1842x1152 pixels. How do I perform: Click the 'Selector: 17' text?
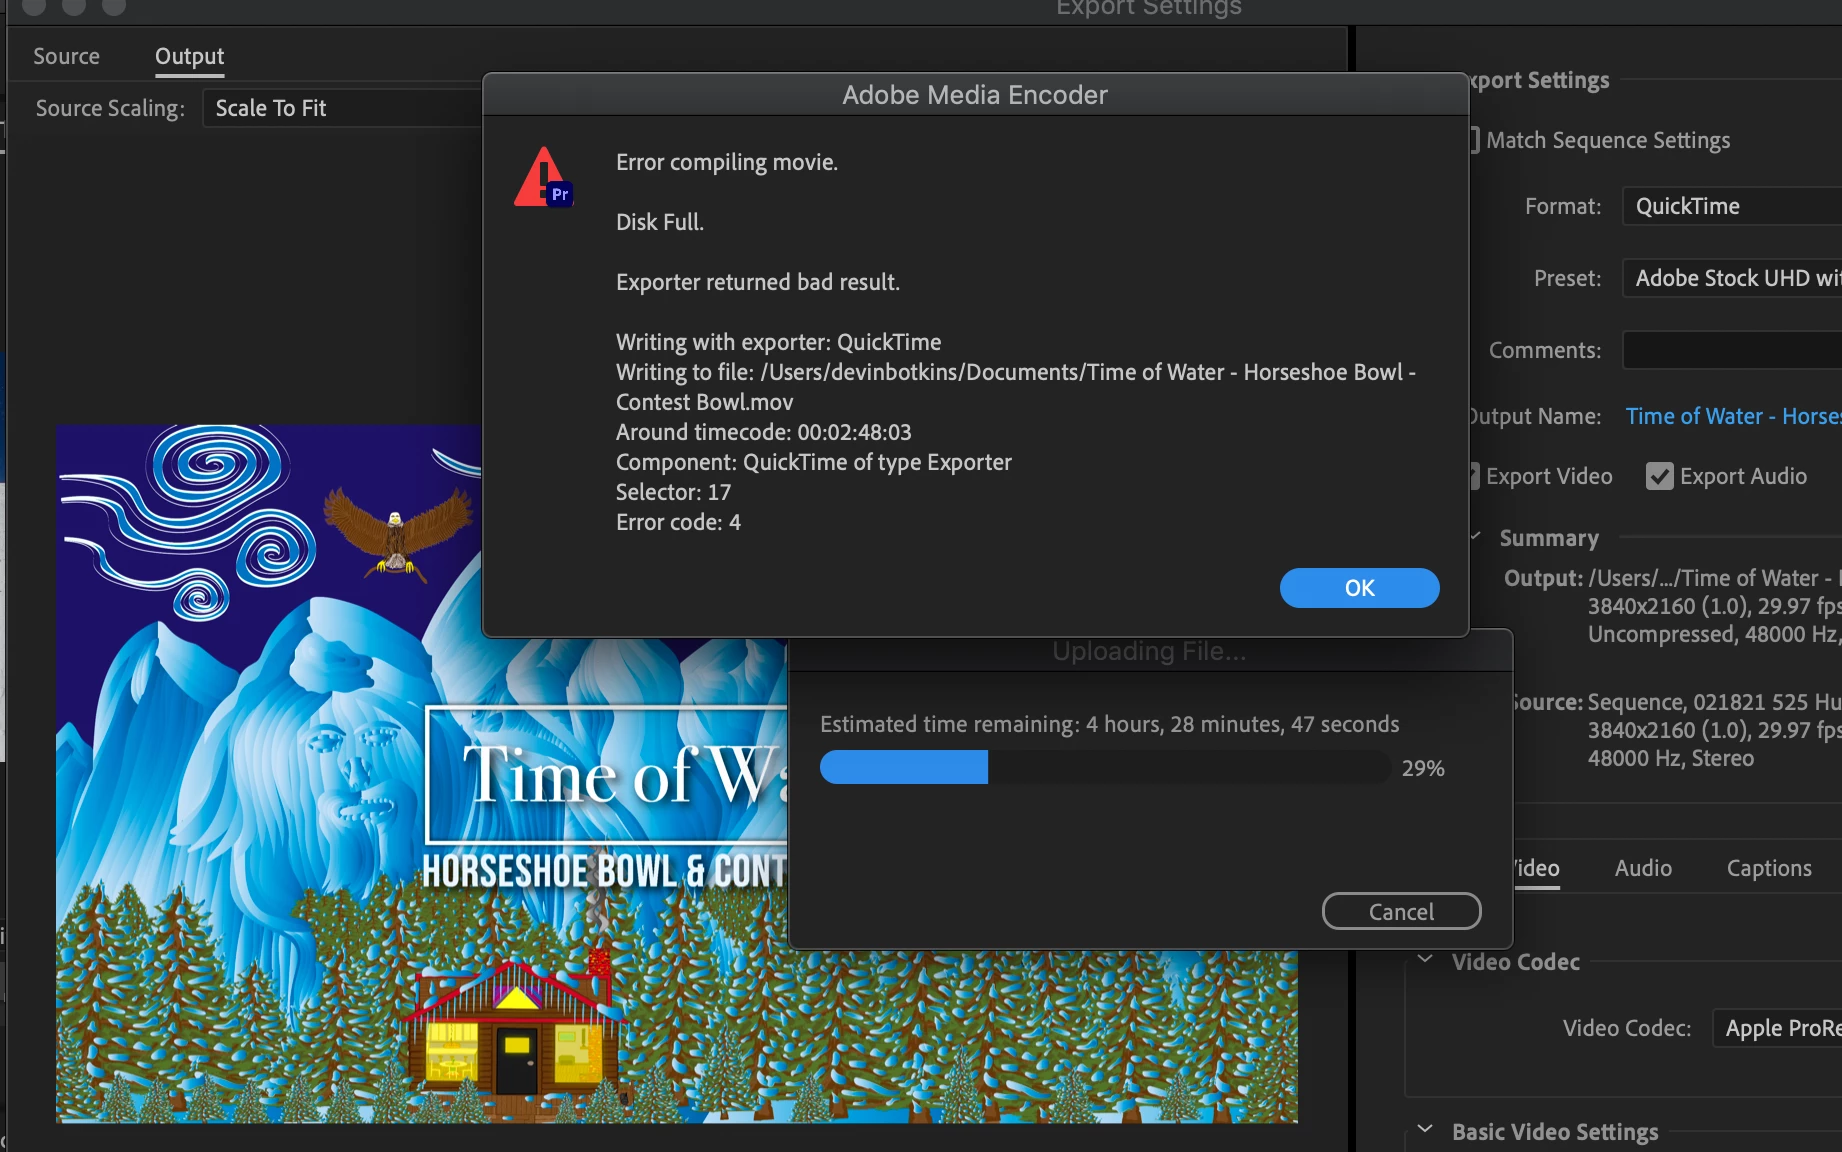673,492
